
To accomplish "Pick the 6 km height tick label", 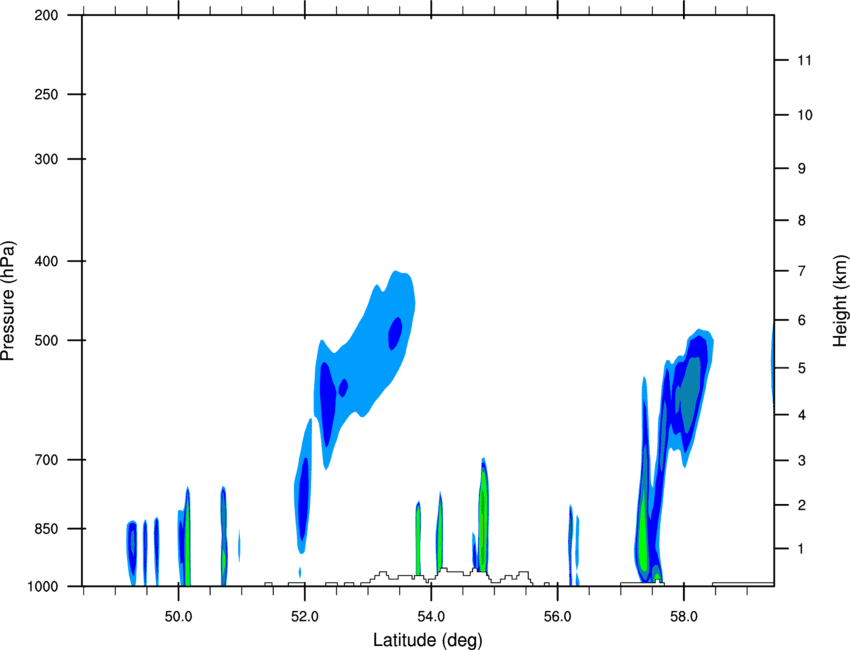I will tap(801, 320).
